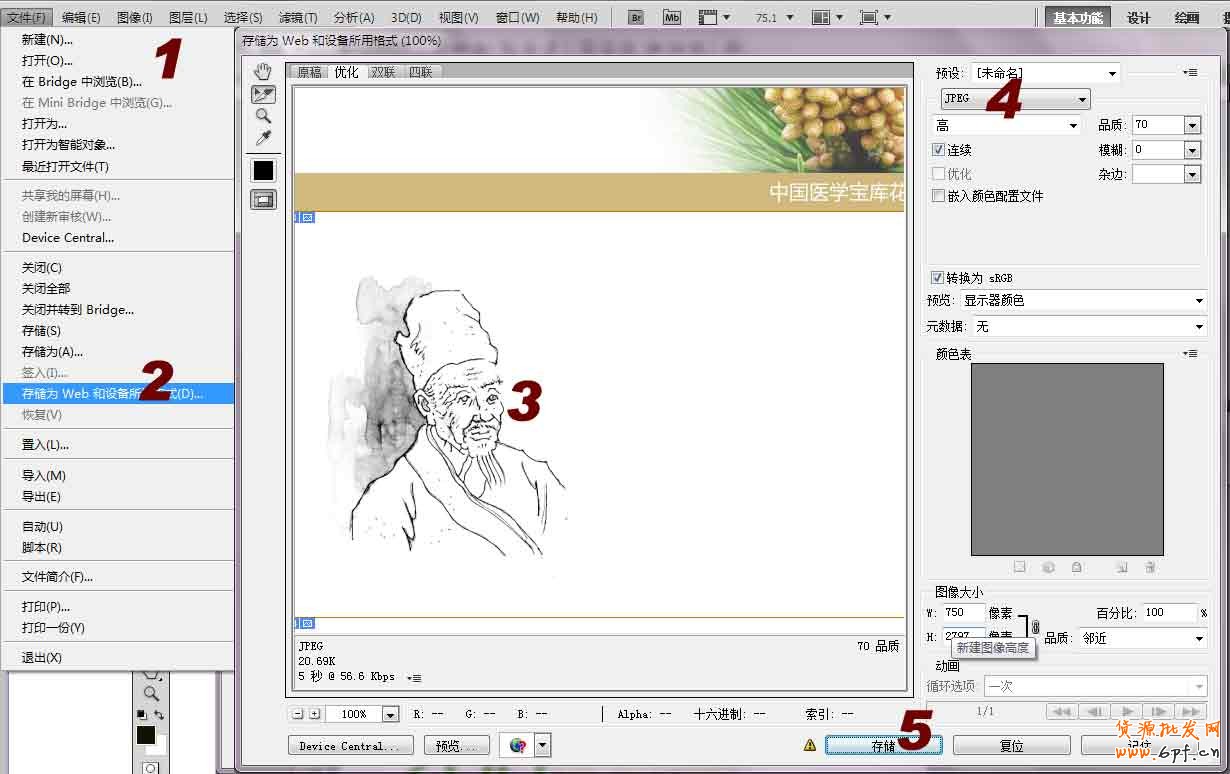Screen dimensions: 1230x774
Task: Select the Hand tool in dialog
Action: tap(263, 71)
